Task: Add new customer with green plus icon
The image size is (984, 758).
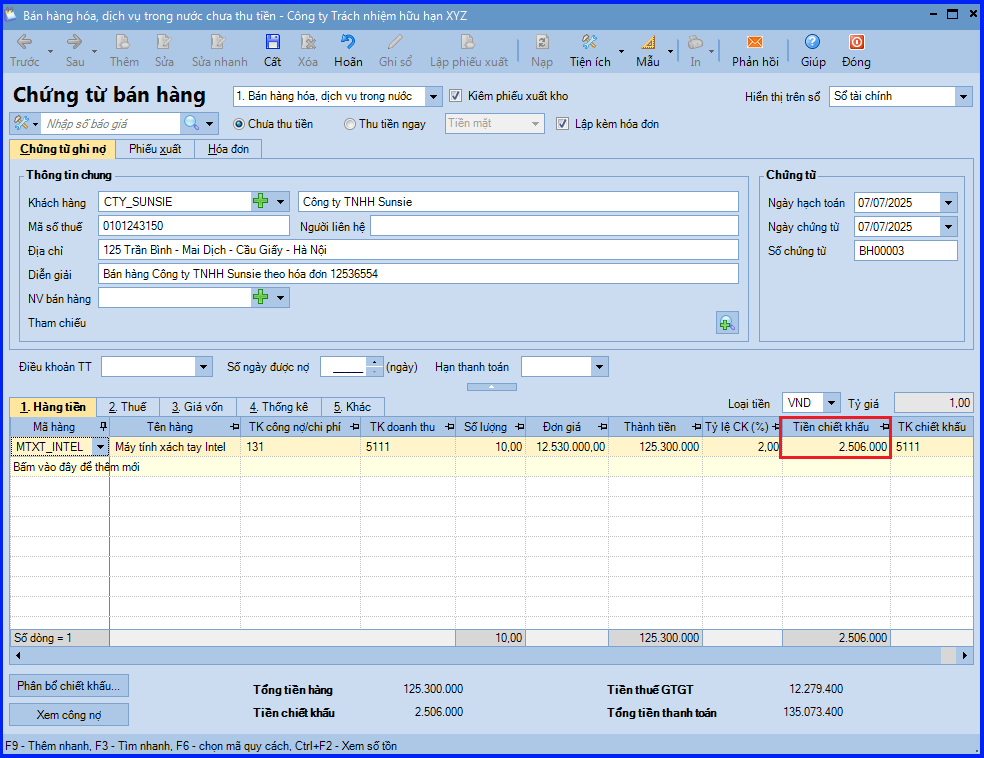Action: coord(260,201)
